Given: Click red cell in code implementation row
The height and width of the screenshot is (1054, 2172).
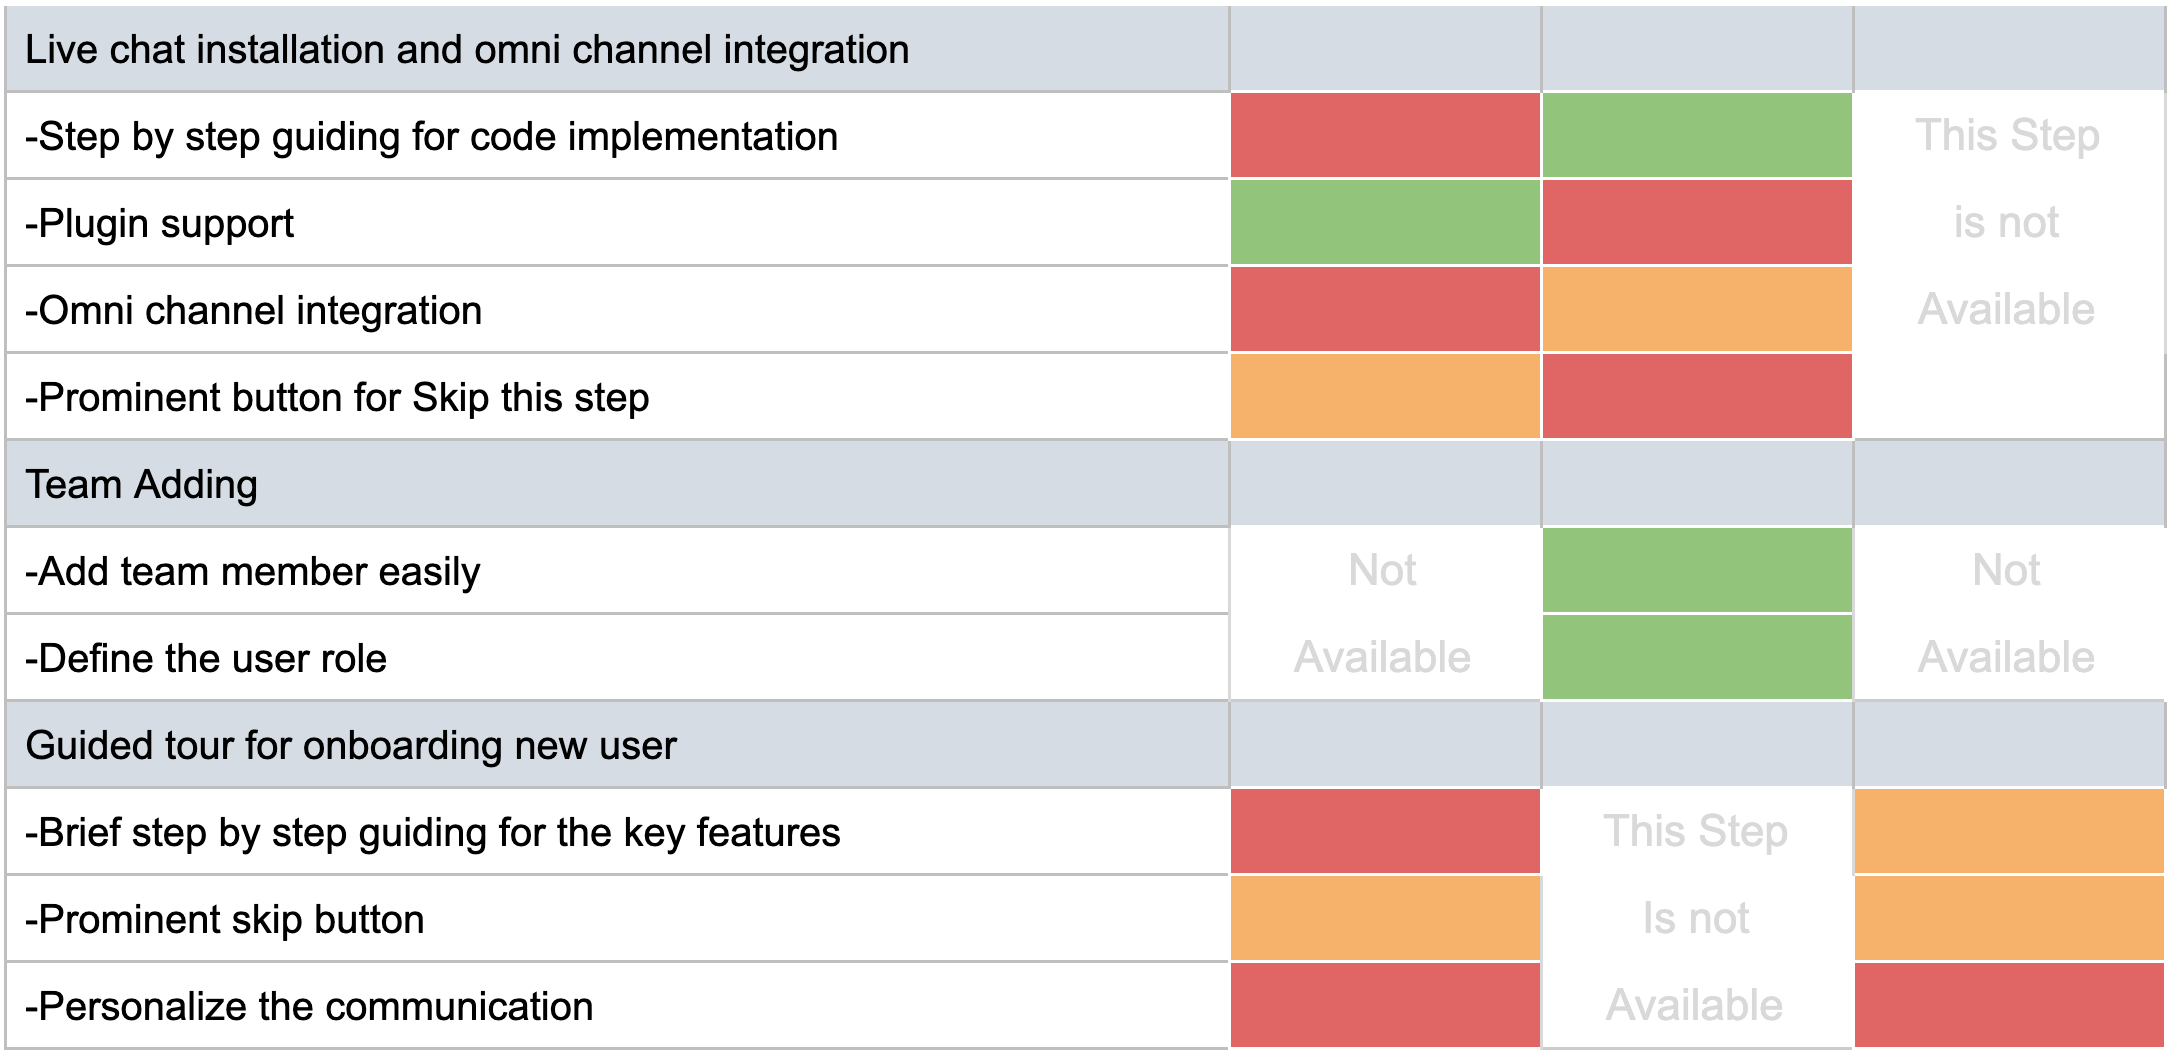Looking at the screenshot, I should point(1385,136).
